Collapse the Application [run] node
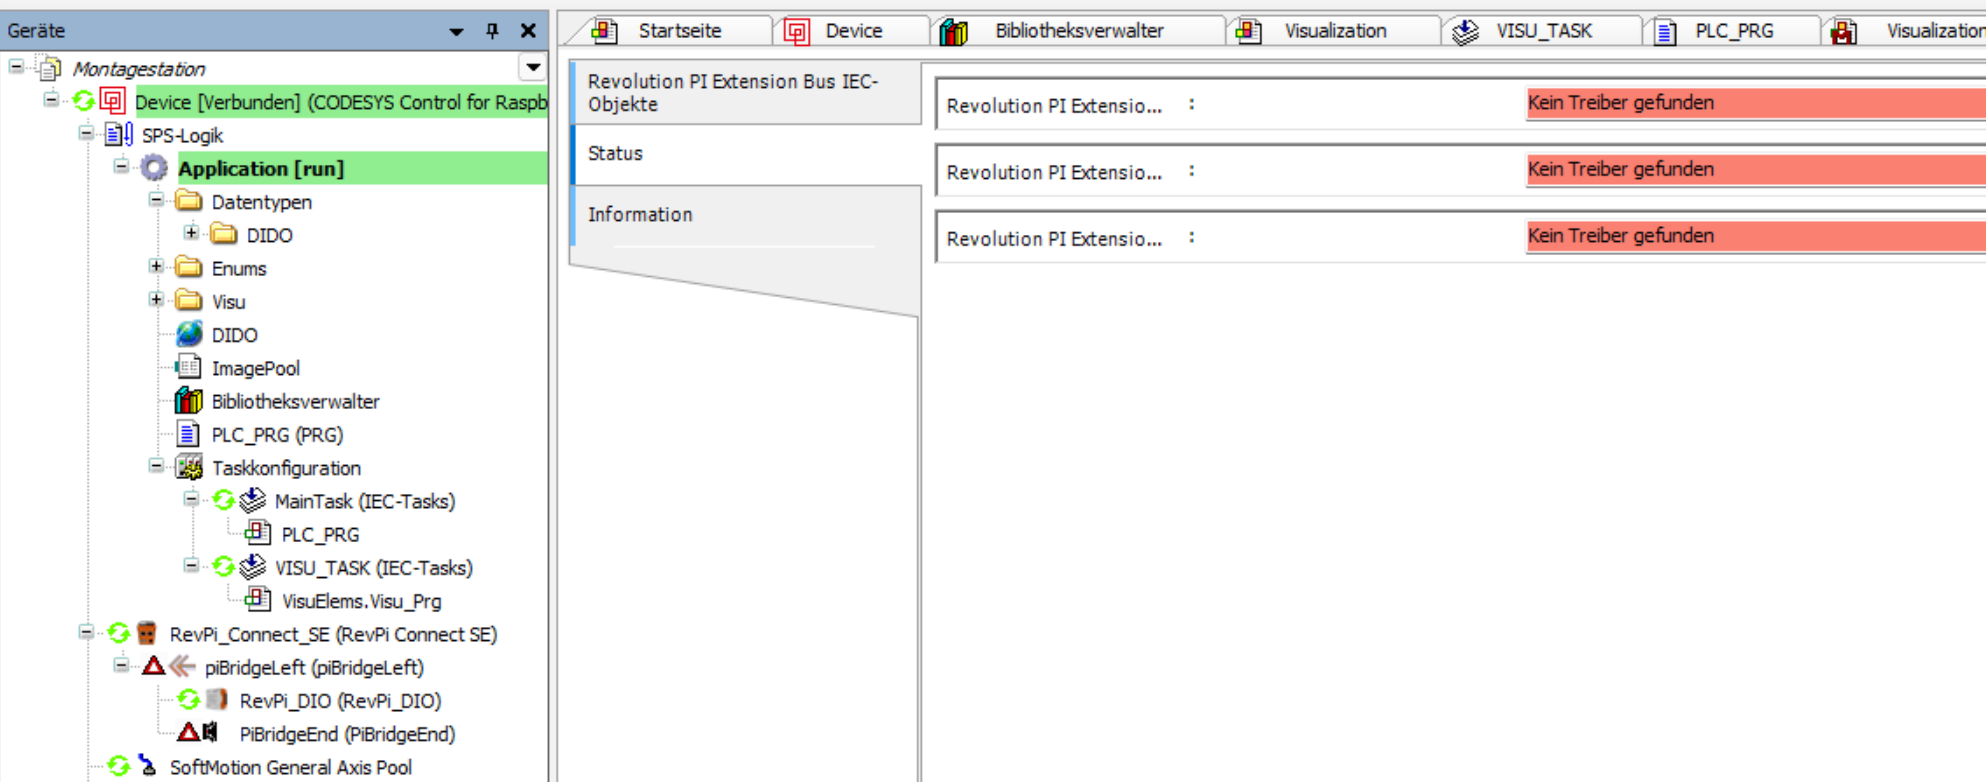Screen dimensions: 1986x782 pos(121,166)
